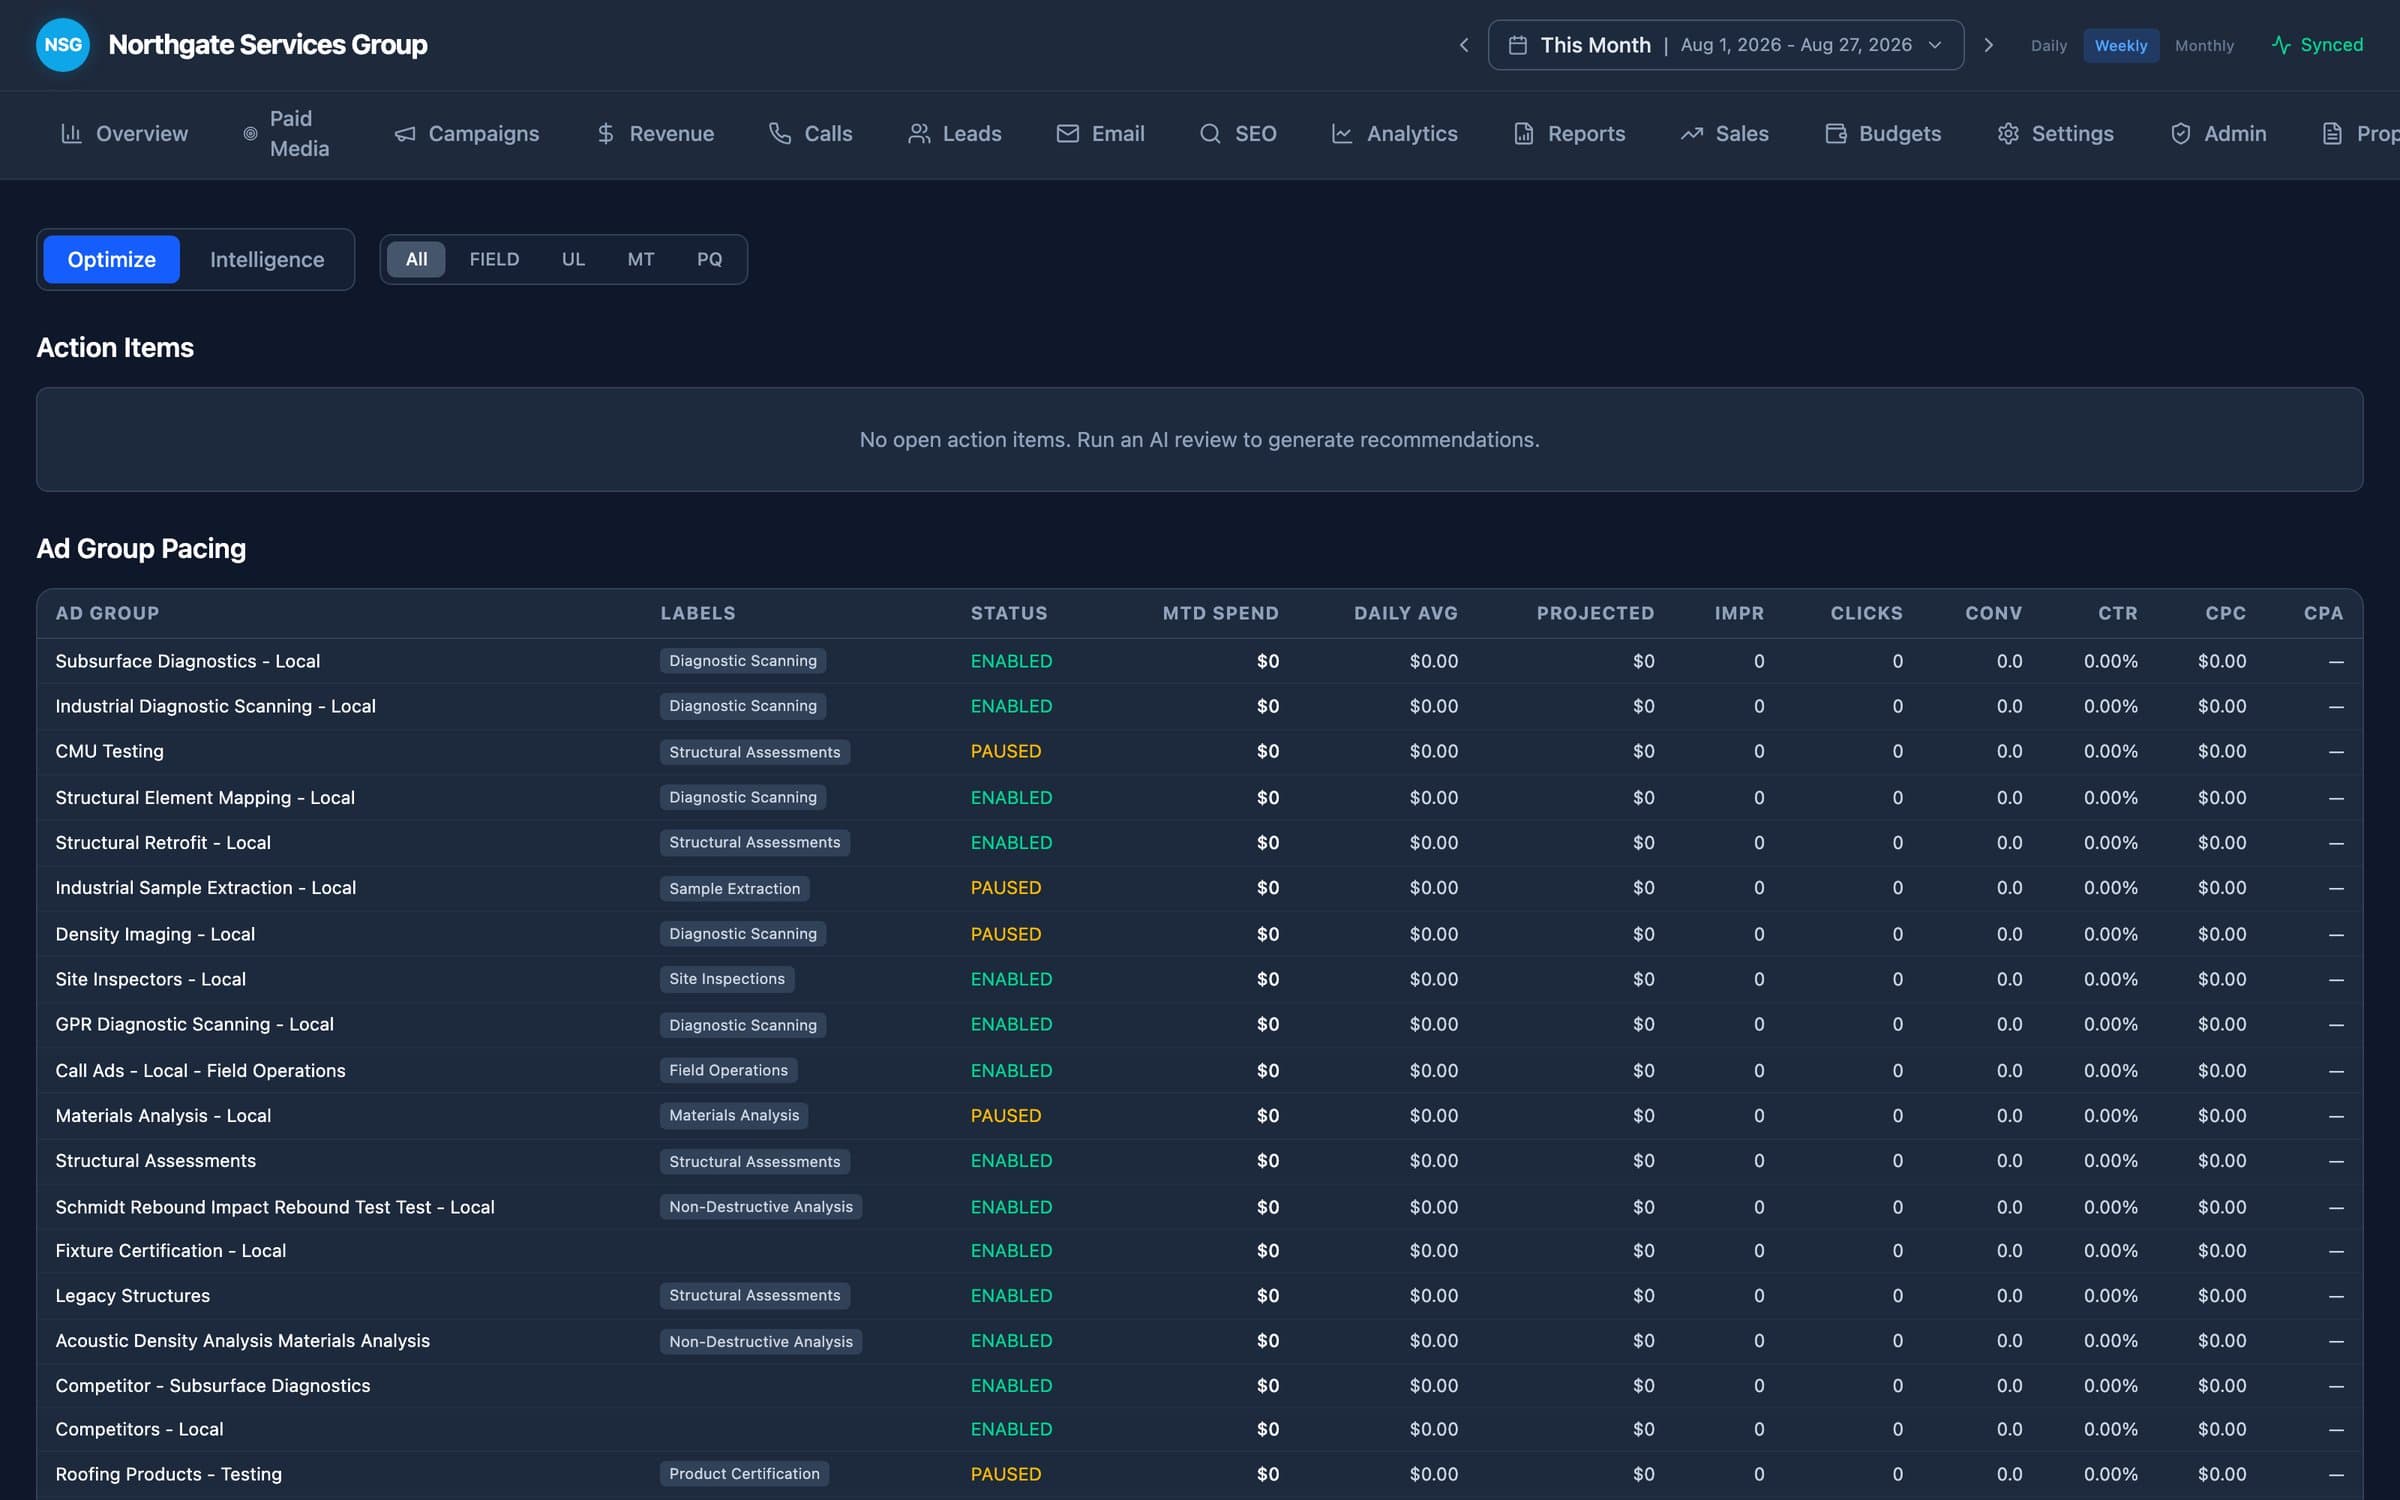Open the Campaigns nav item
Screen dimensions: 2400x1500
coord(466,133)
